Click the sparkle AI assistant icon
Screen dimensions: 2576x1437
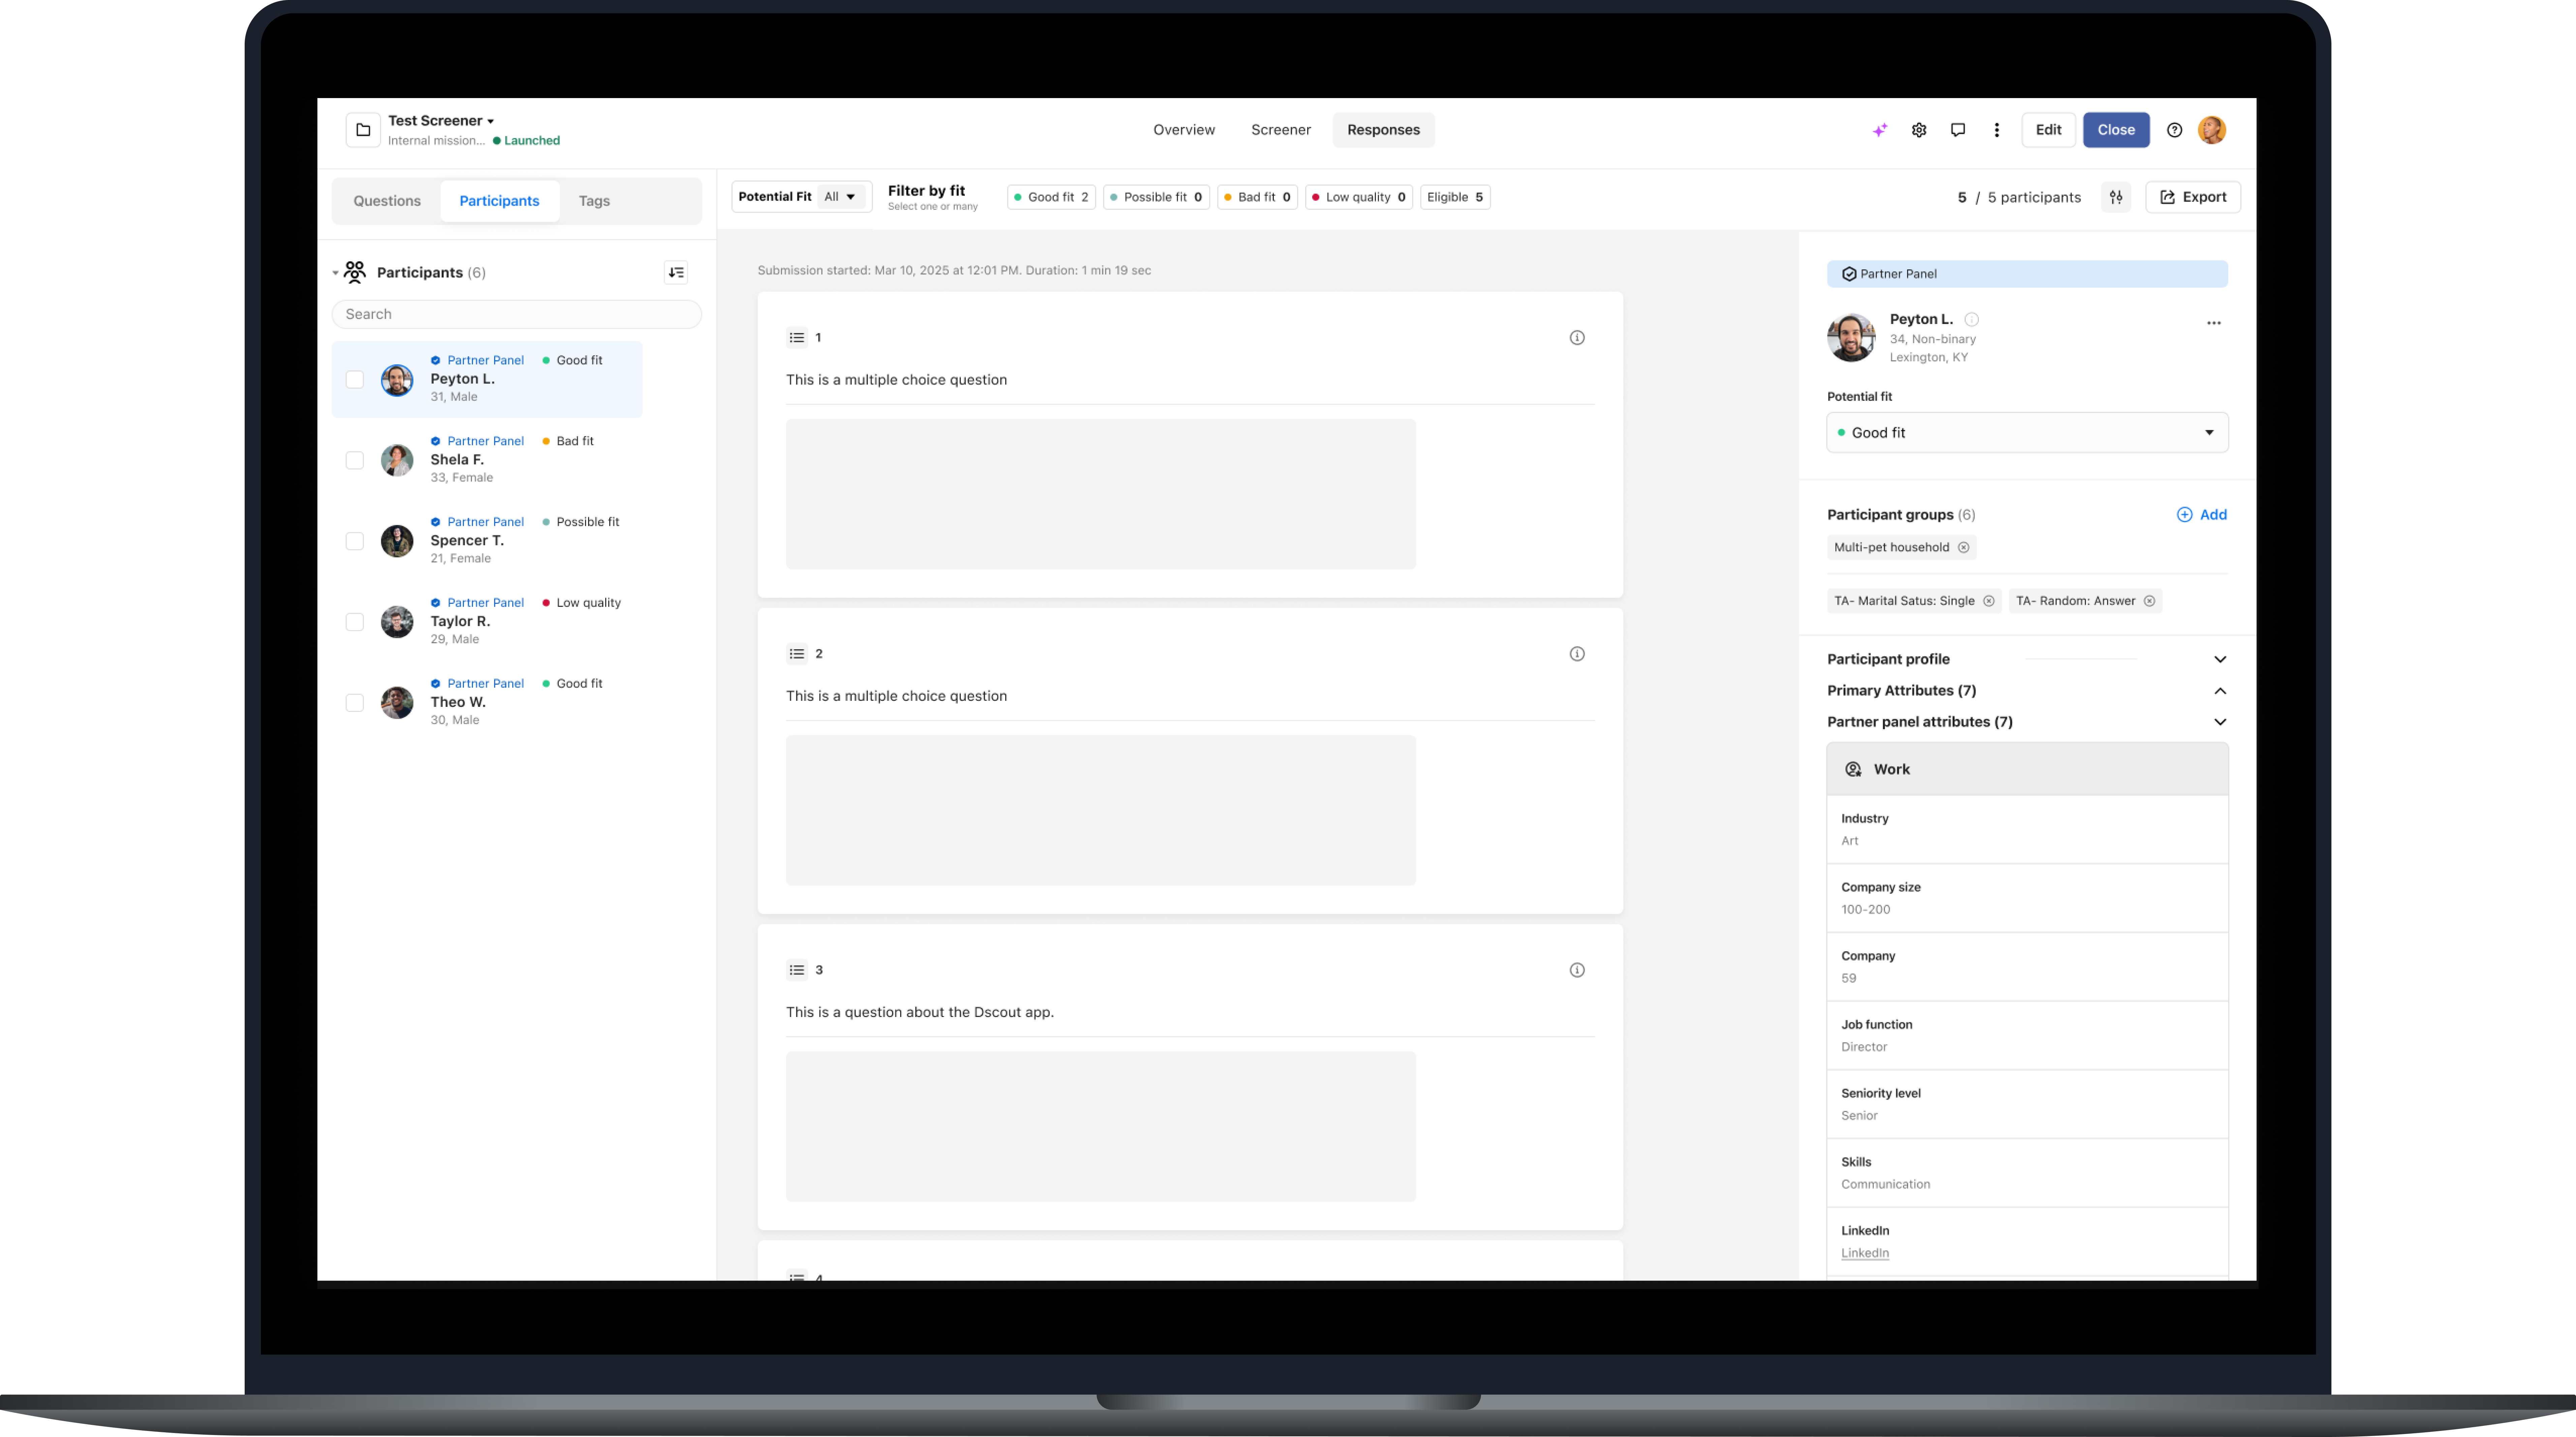coord(1880,130)
